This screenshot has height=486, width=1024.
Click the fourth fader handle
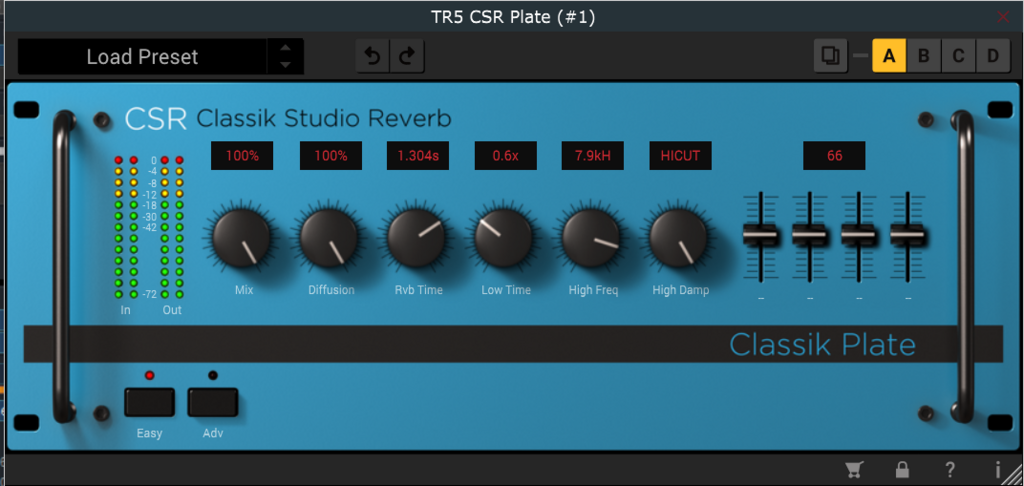click(x=907, y=234)
